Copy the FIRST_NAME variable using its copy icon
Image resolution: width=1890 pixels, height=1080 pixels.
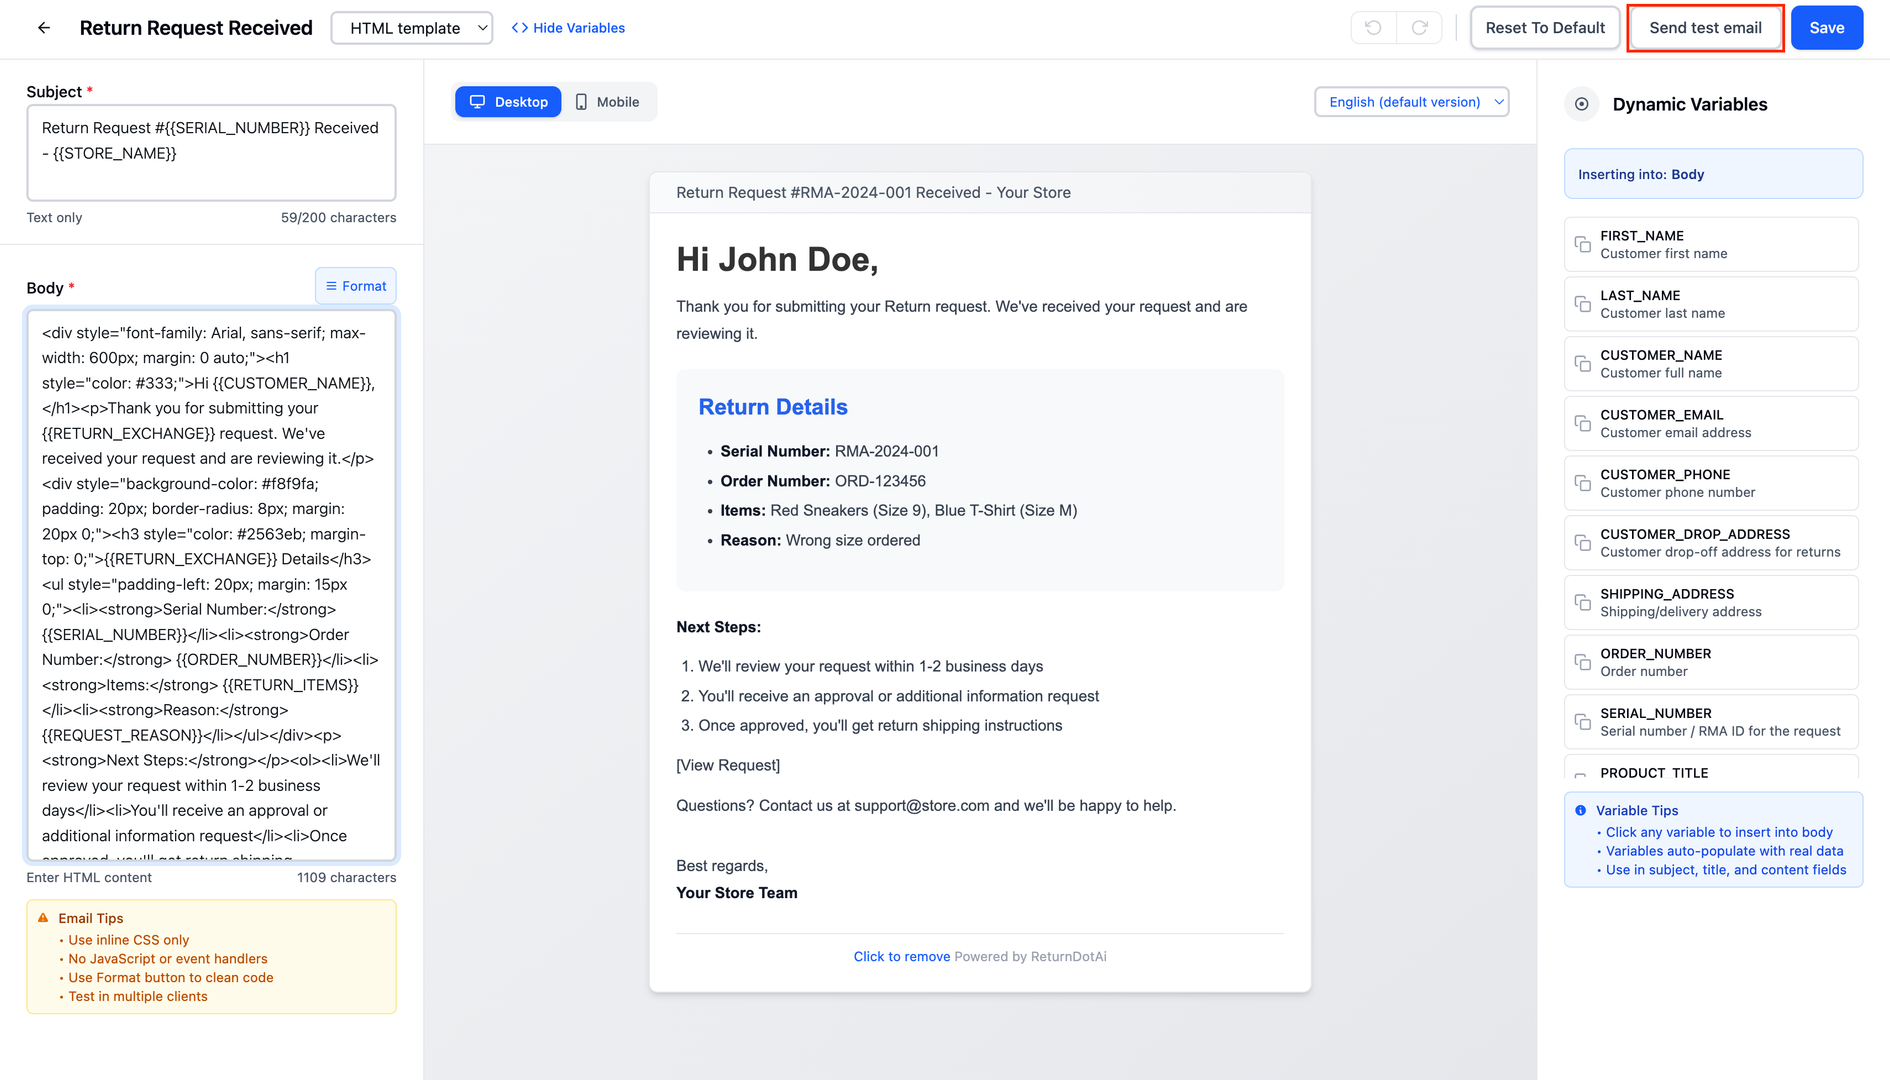1581,244
